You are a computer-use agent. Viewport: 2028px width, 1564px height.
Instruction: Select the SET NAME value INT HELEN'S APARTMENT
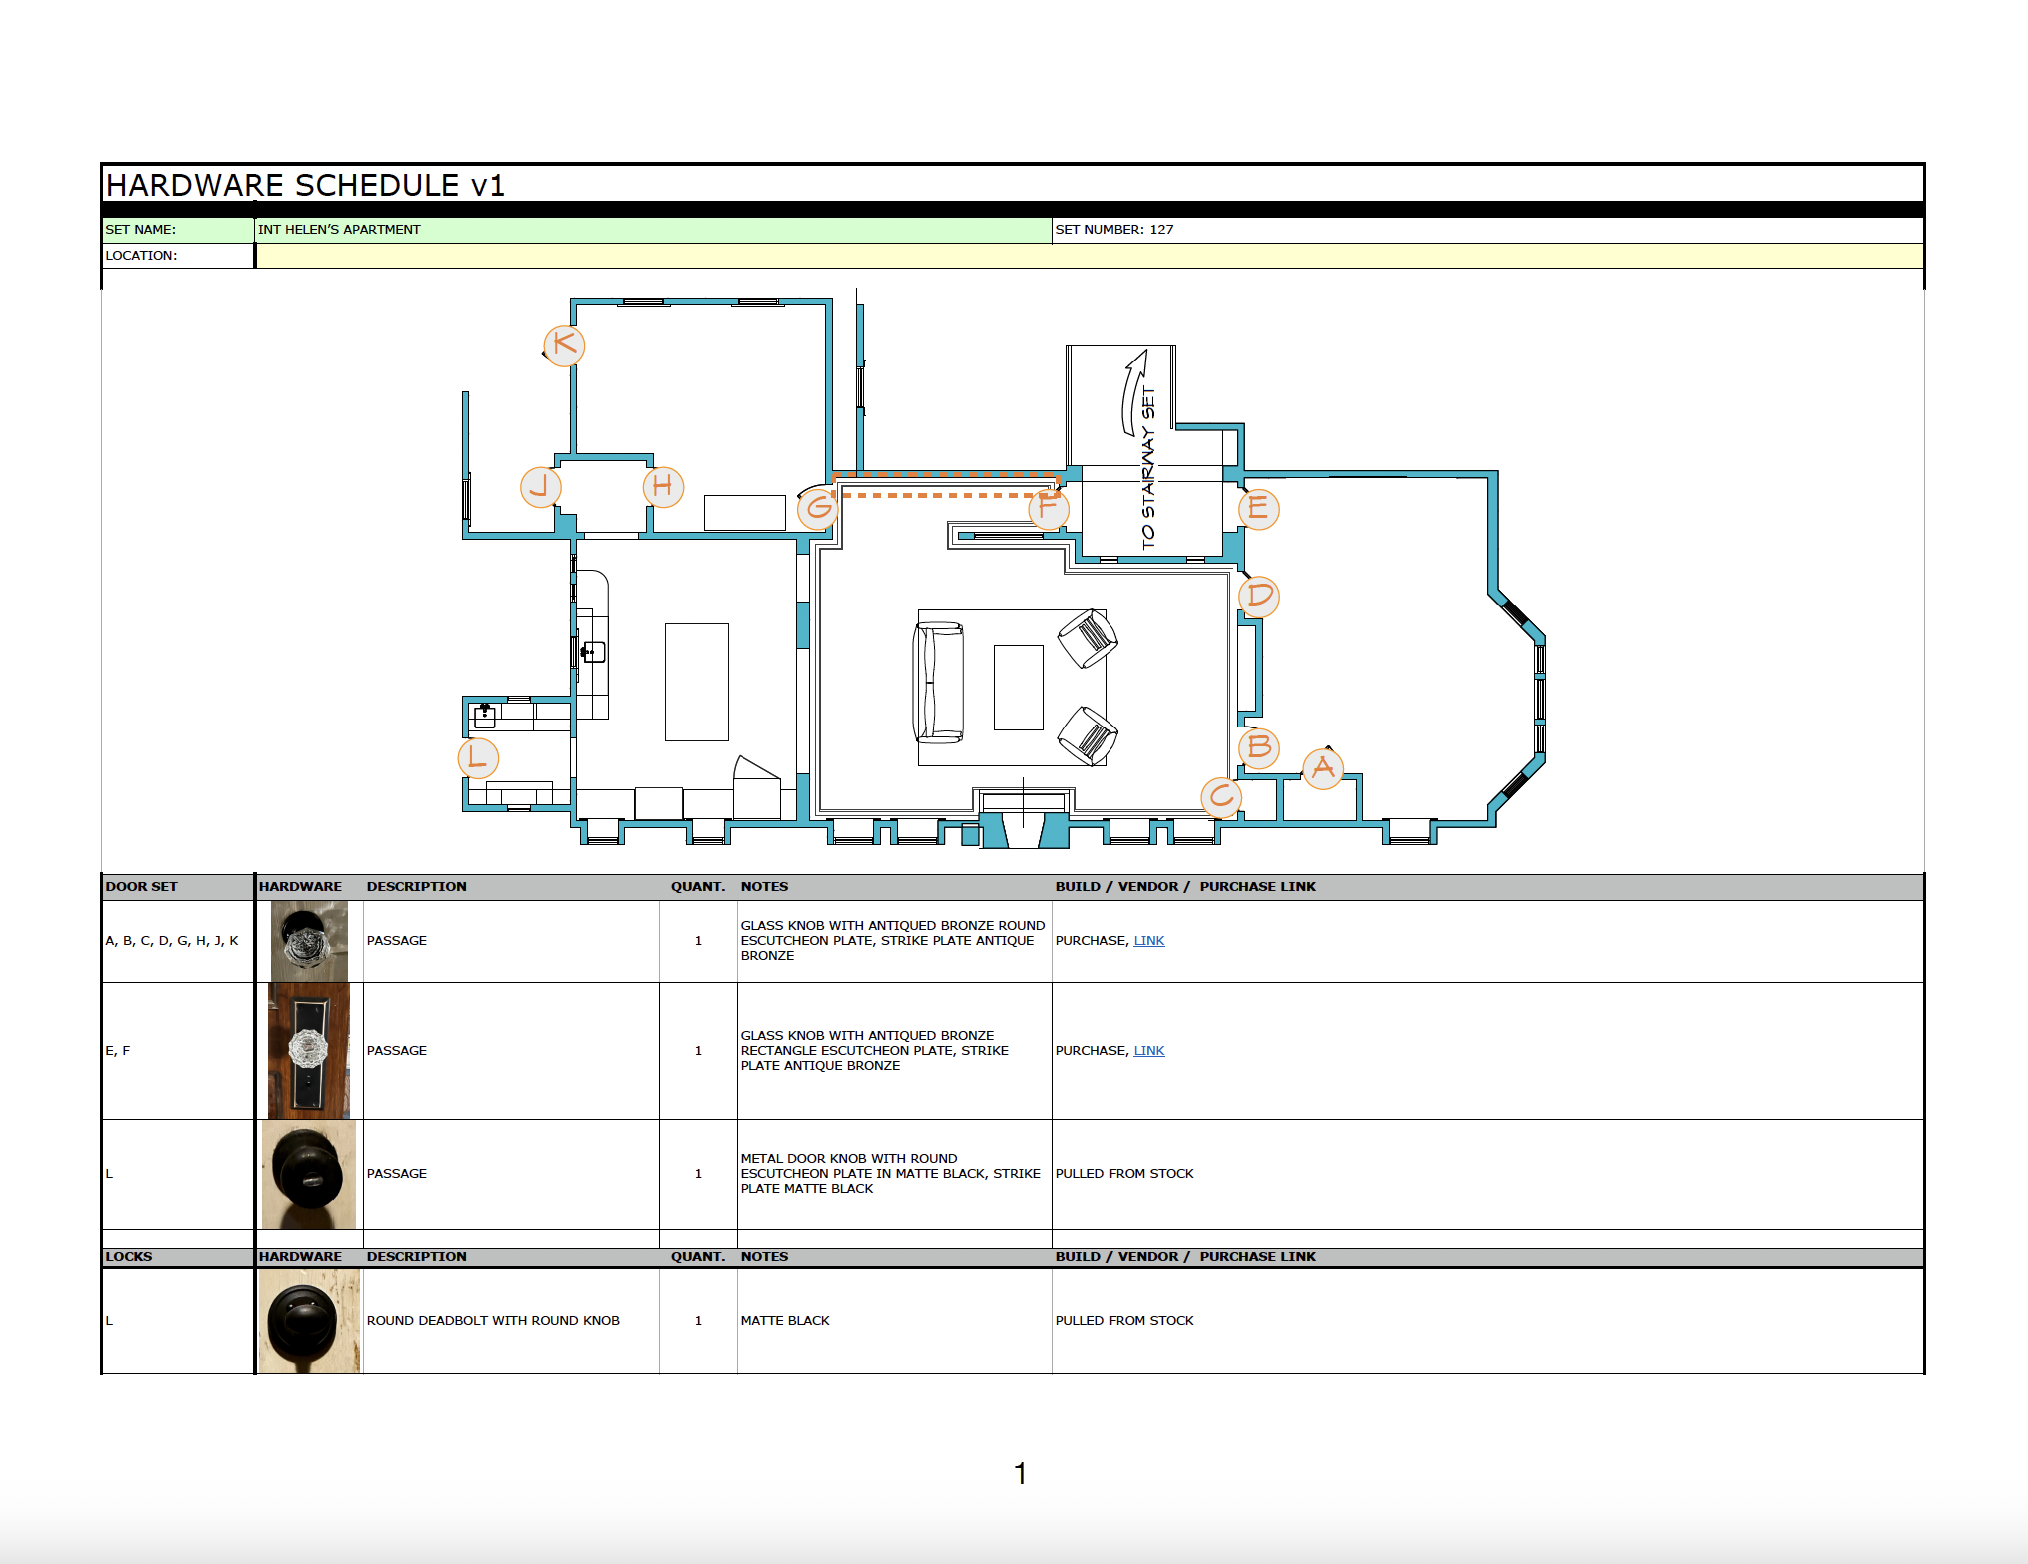[339, 229]
